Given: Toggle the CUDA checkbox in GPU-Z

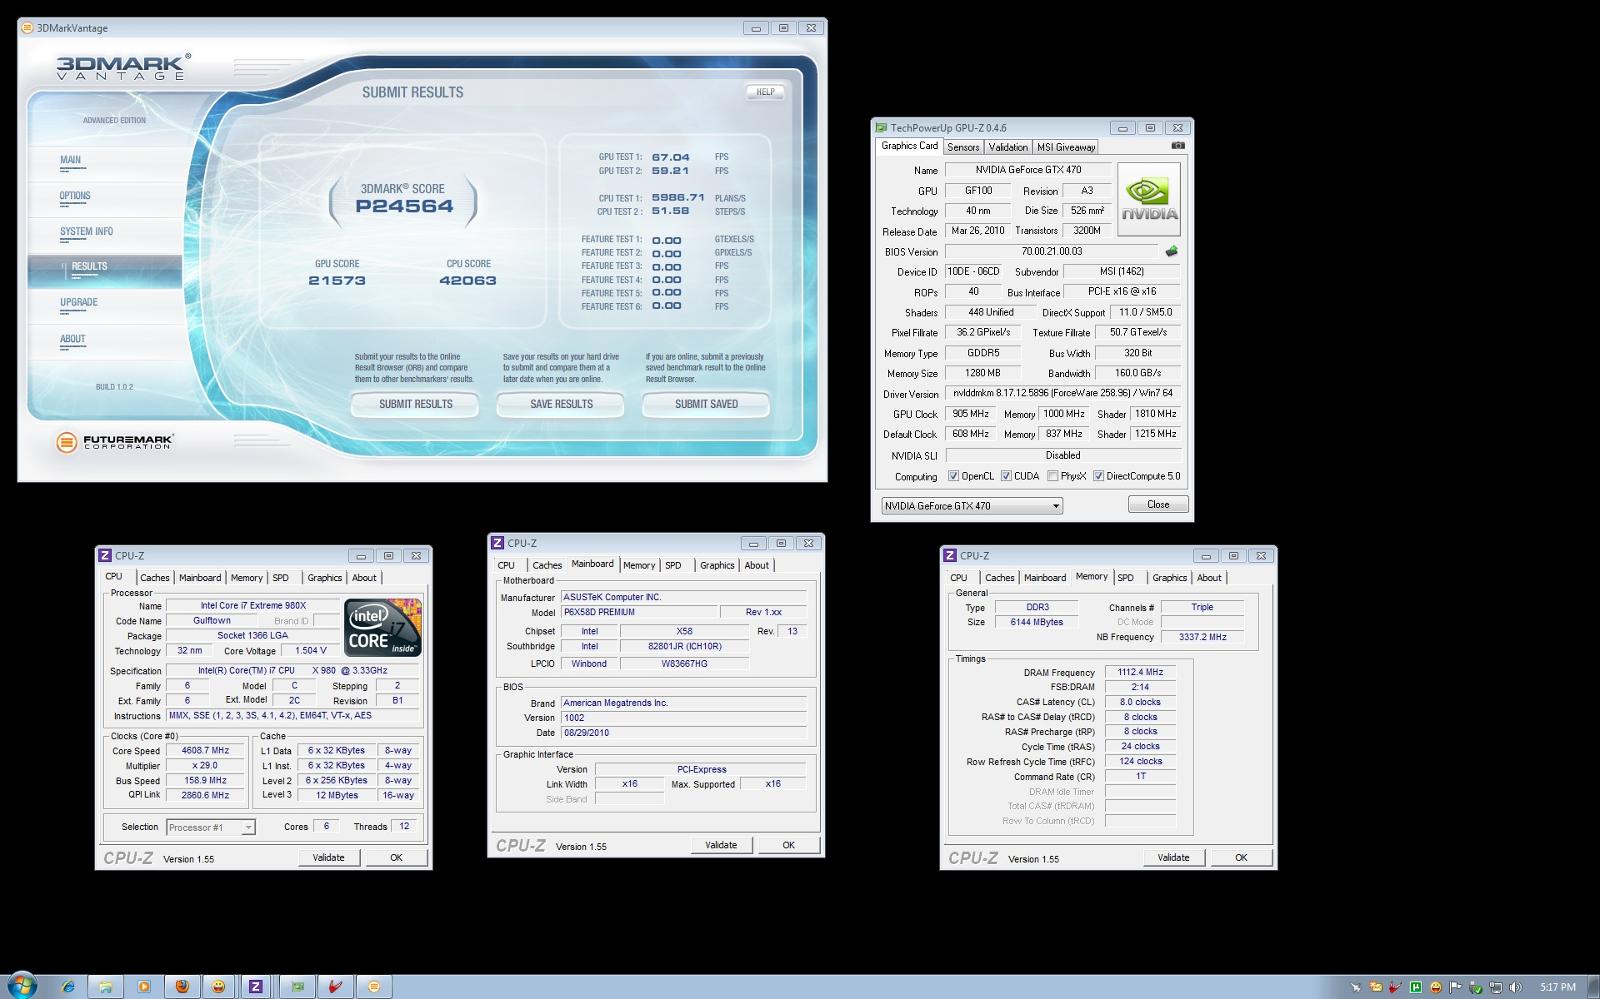Looking at the screenshot, I should pos(1006,476).
